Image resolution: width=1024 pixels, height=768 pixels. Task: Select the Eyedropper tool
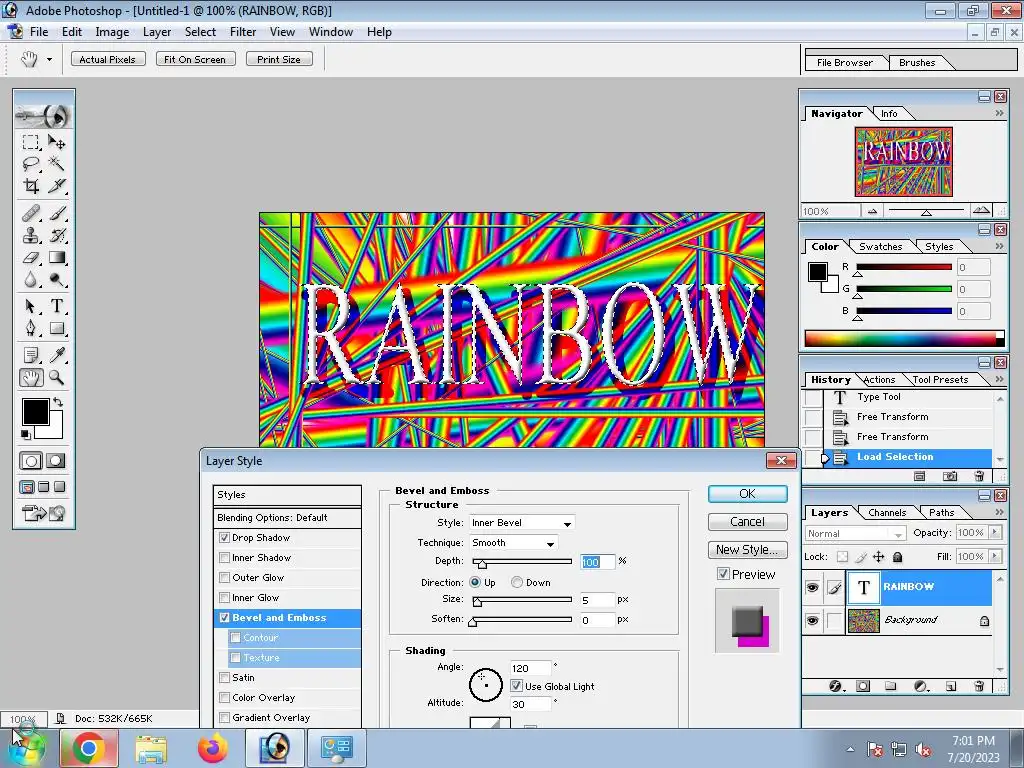[x=57, y=355]
